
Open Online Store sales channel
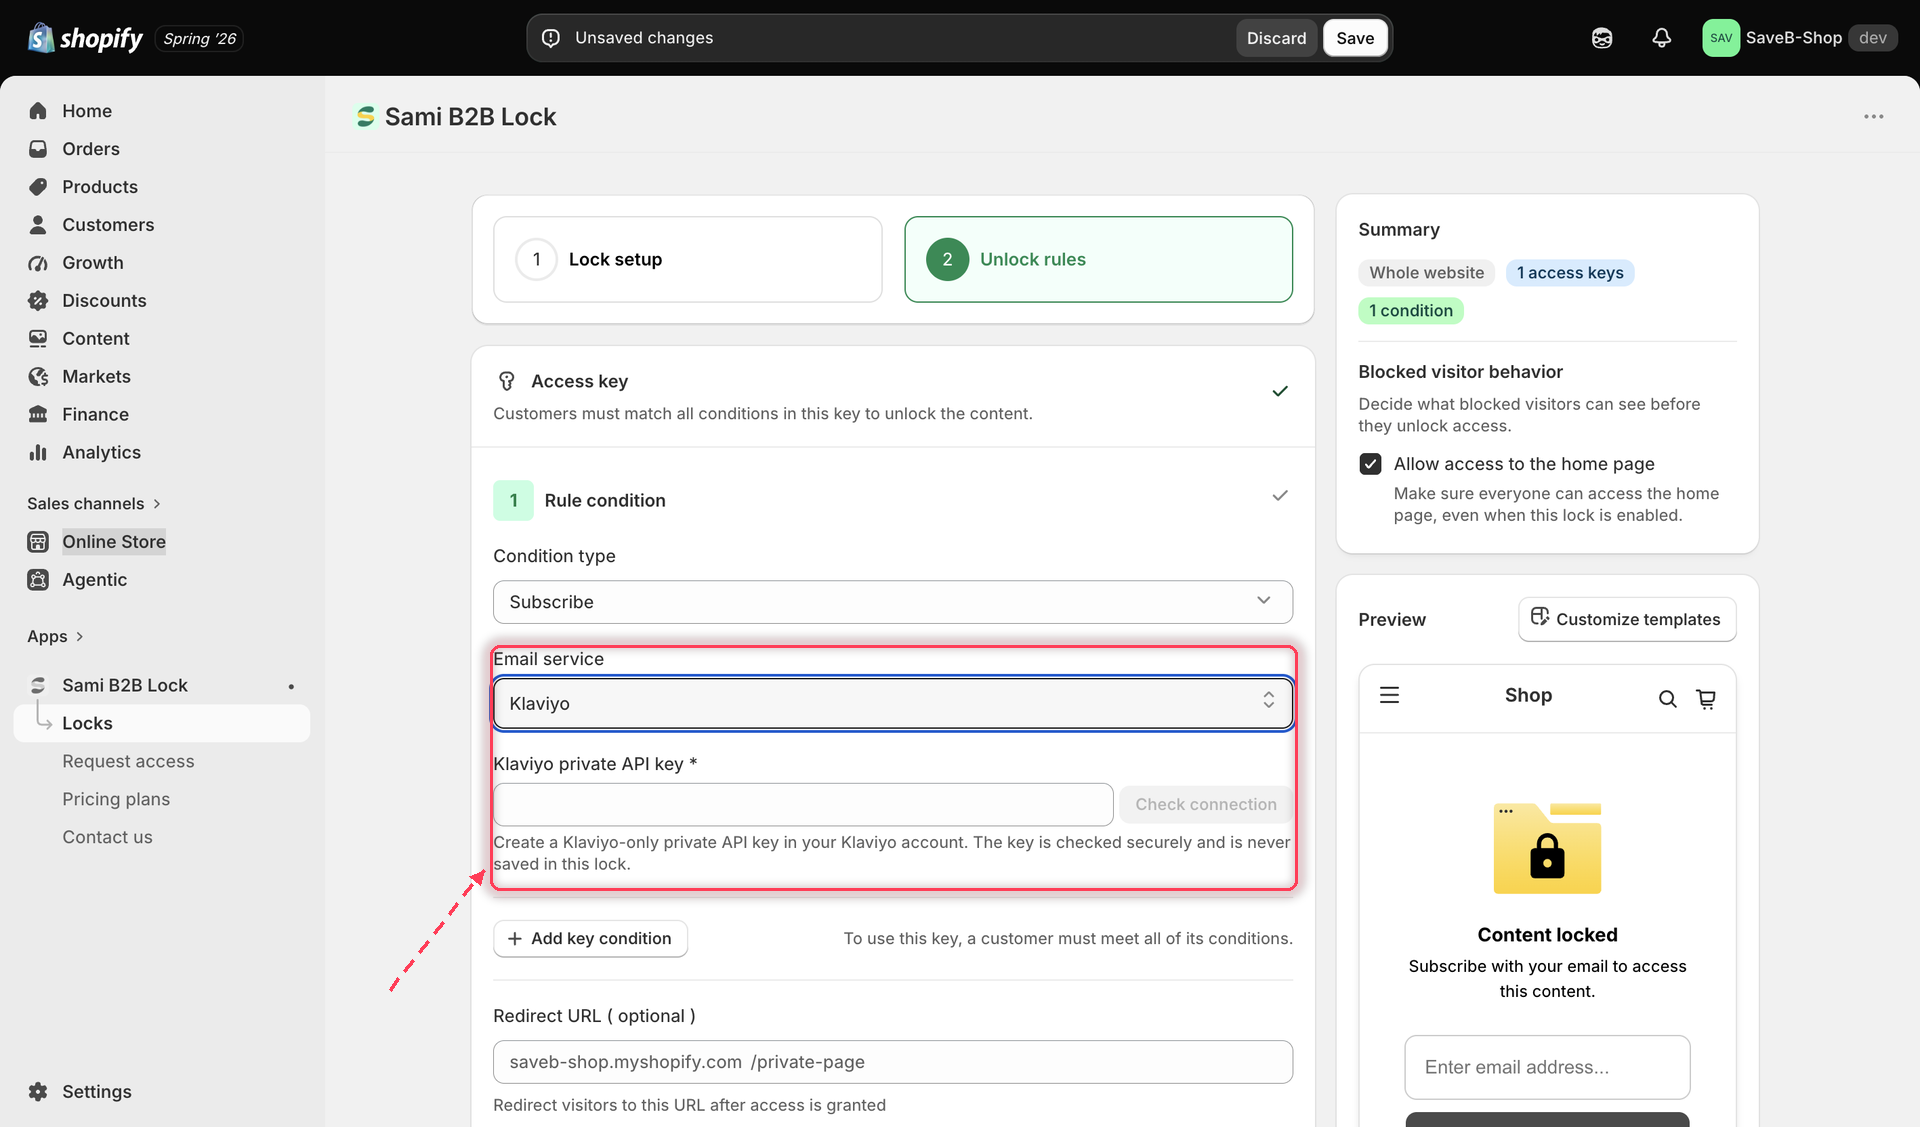114,542
